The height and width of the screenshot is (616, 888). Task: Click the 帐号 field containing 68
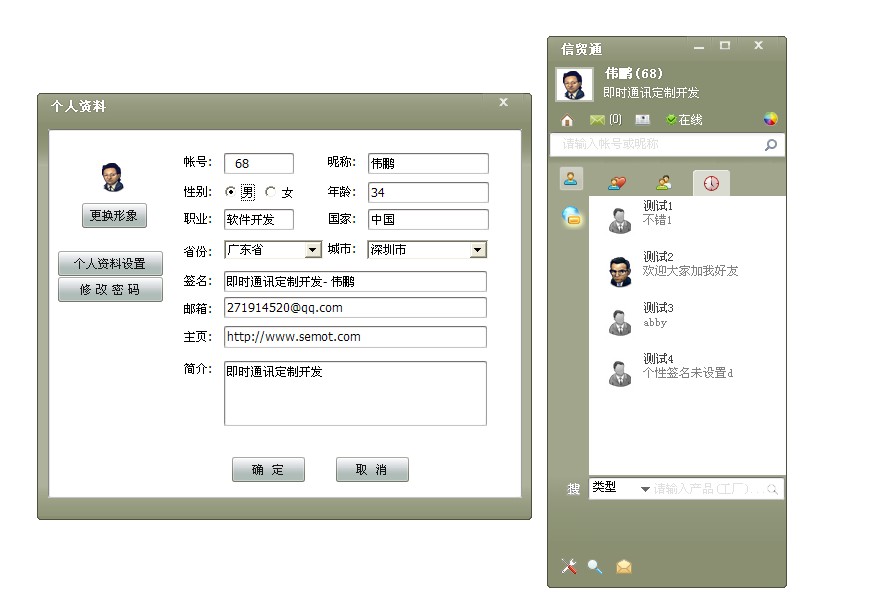tap(259, 164)
